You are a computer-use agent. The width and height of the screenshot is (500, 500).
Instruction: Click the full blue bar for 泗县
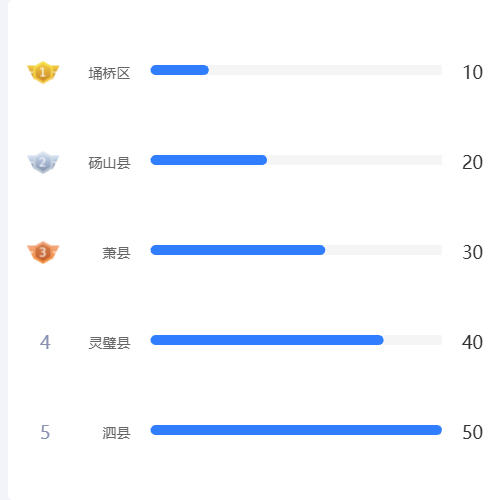coord(296,430)
